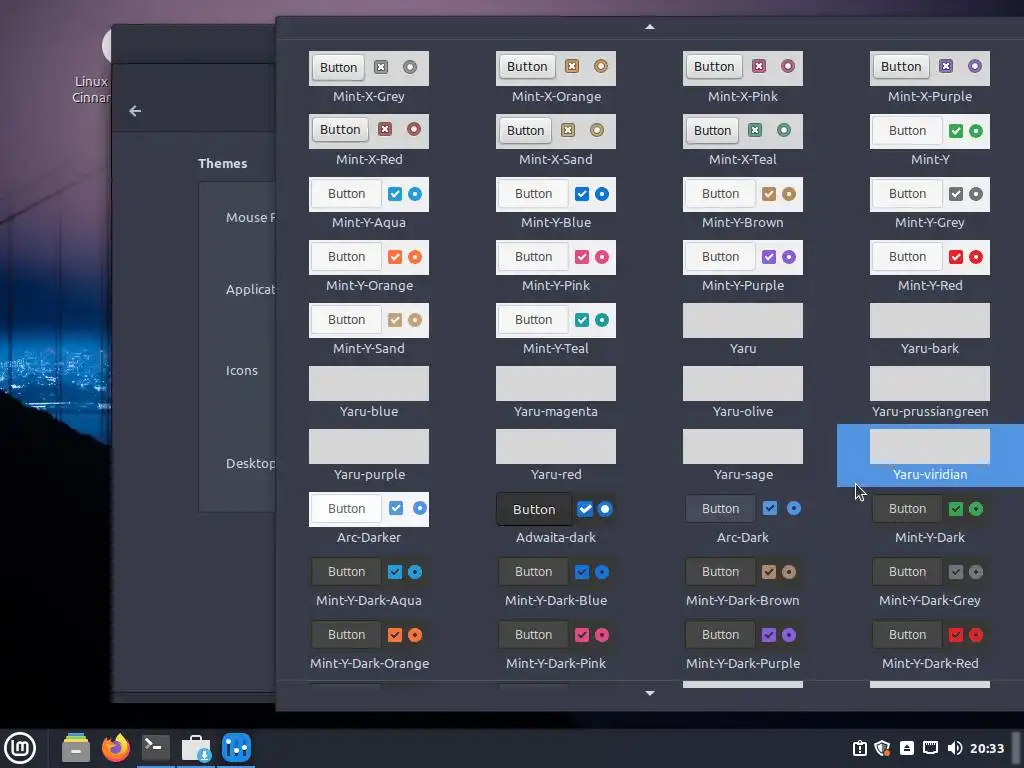Apply the Mint-Y-Brown theme
1024x768 pixels.
click(x=743, y=204)
